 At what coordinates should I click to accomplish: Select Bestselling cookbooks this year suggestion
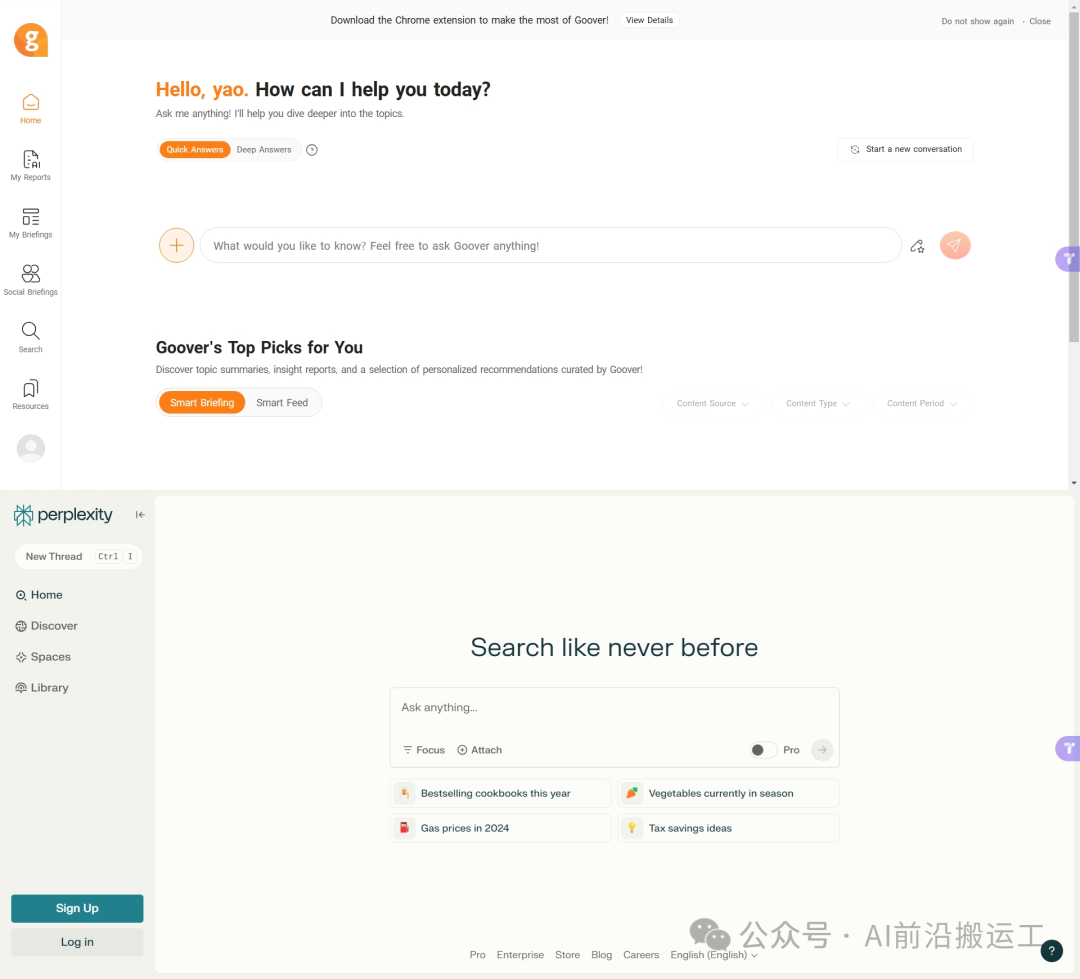click(501, 793)
